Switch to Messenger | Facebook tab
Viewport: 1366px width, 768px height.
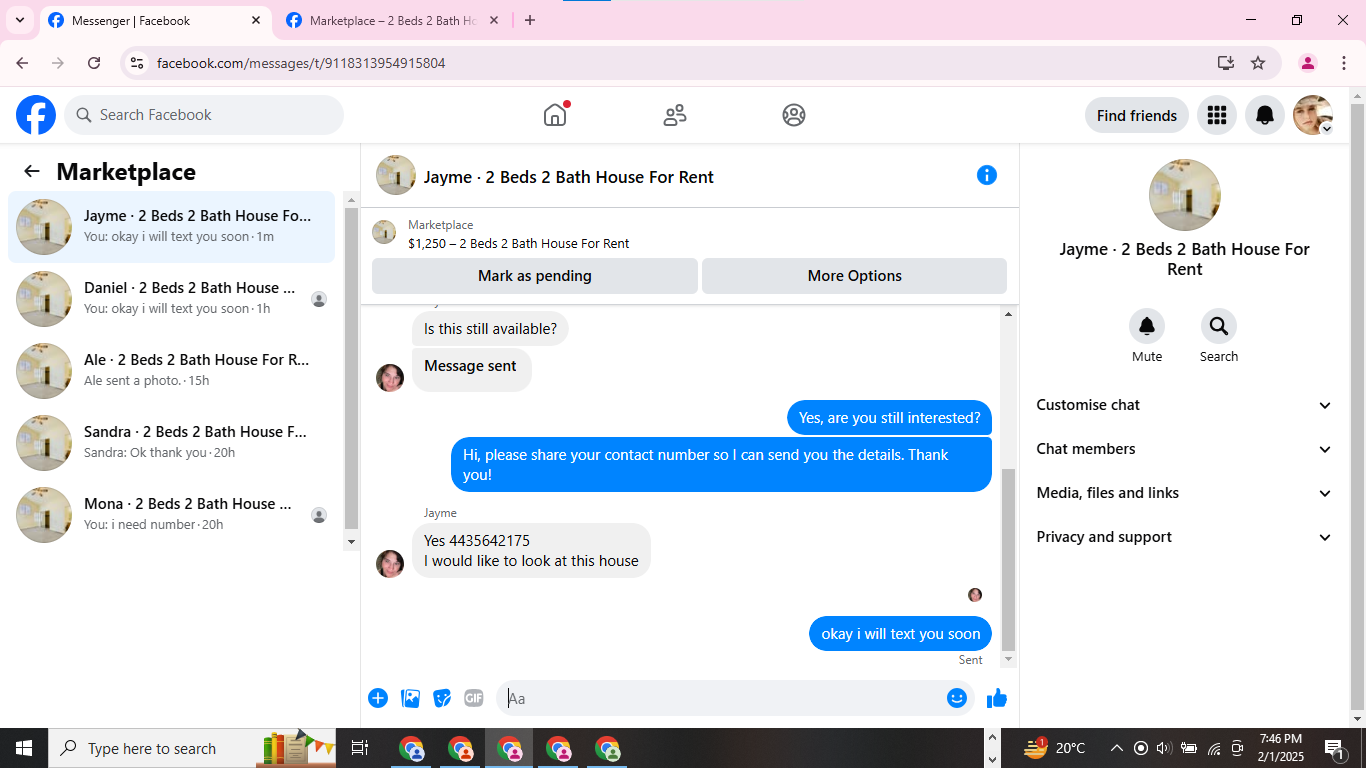[155, 20]
